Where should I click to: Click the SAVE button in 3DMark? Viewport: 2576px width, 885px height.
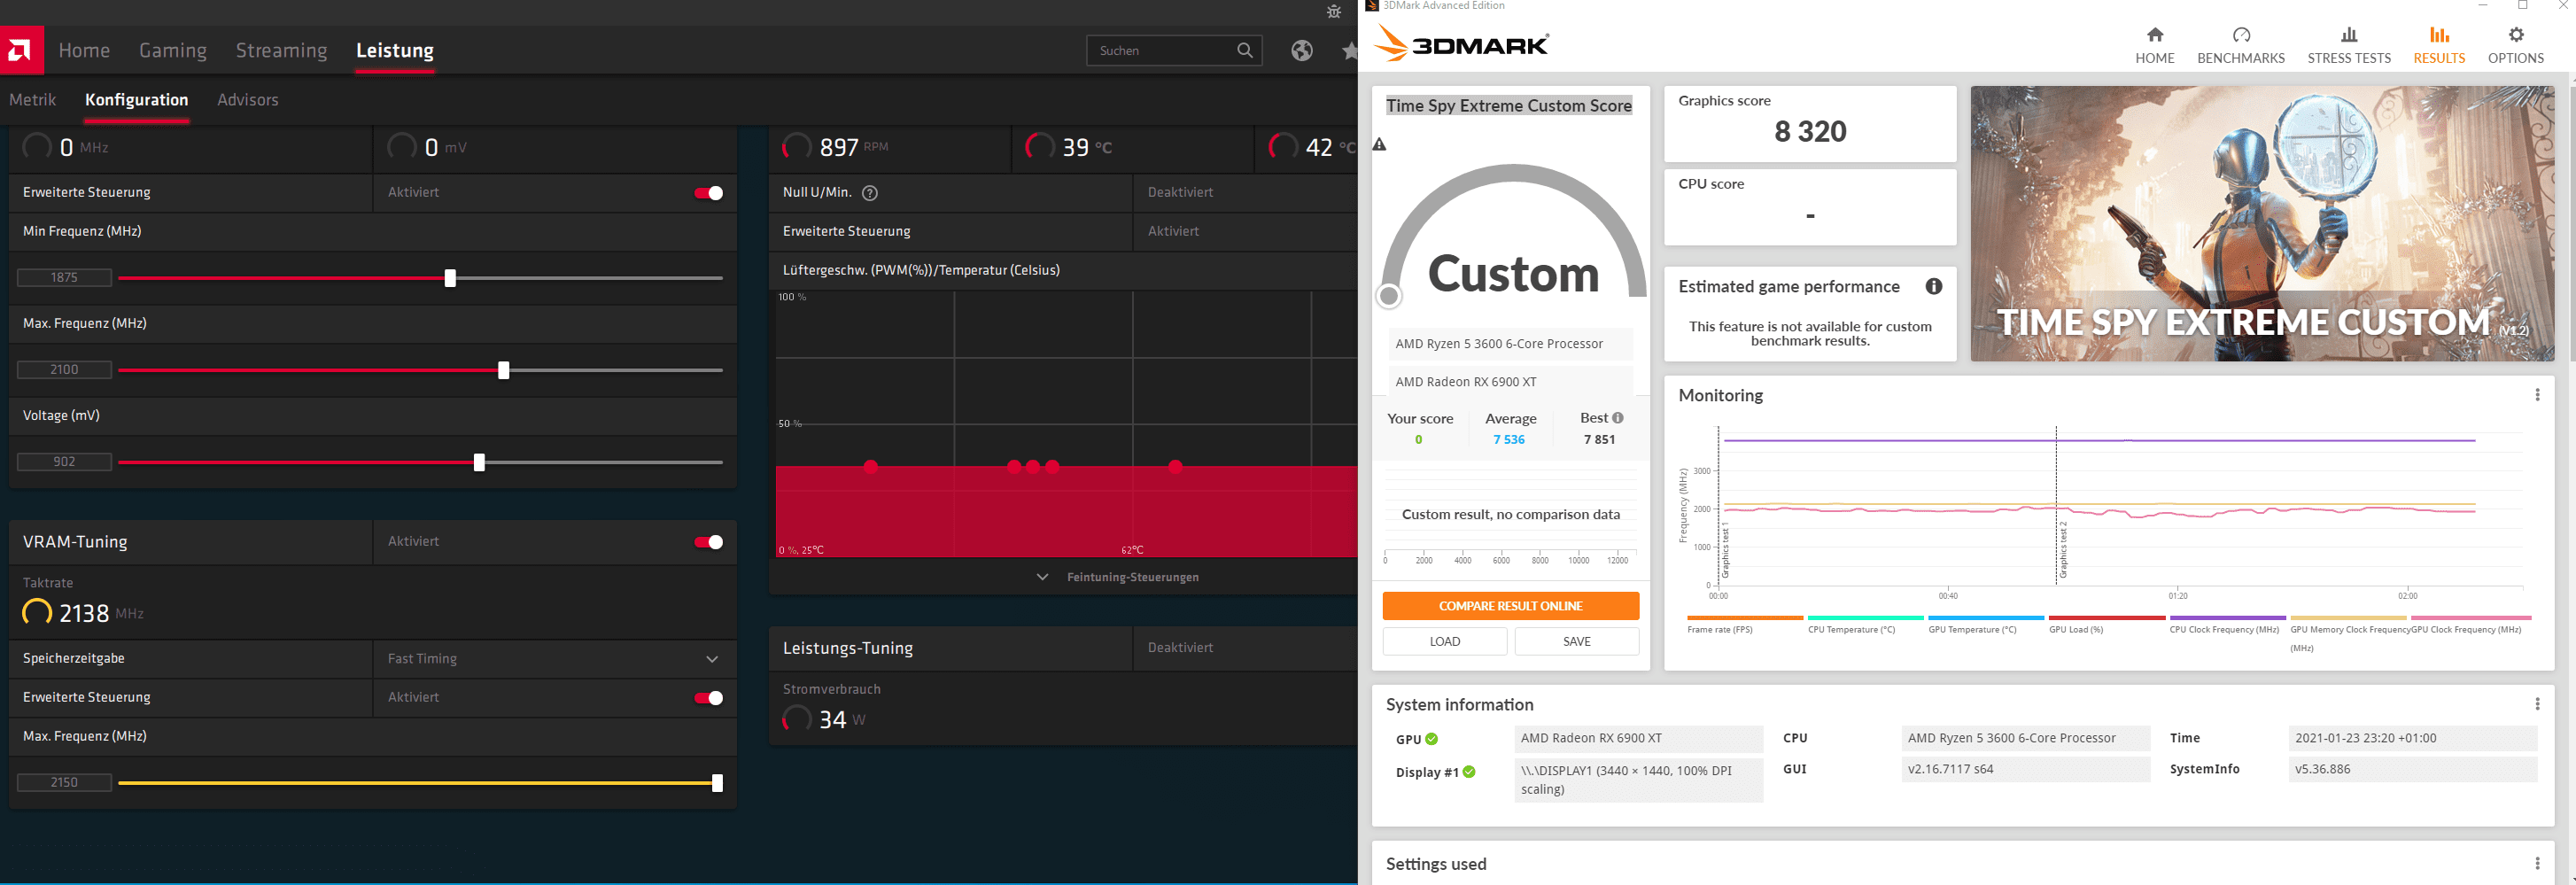pyautogui.click(x=1576, y=642)
